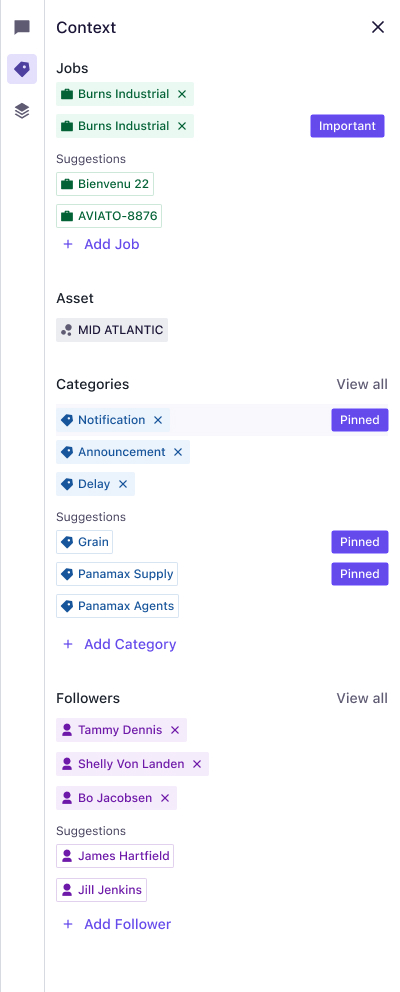Remove Announcement category with its X

[x=178, y=452]
